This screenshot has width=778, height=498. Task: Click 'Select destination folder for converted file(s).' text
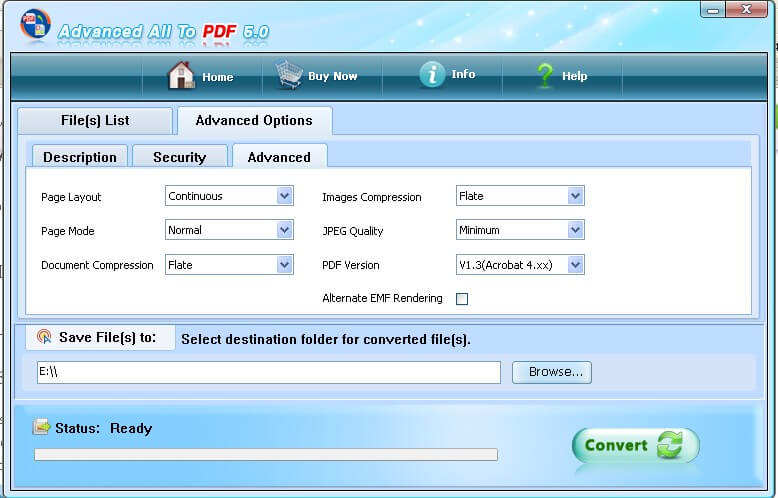pyautogui.click(x=326, y=339)
